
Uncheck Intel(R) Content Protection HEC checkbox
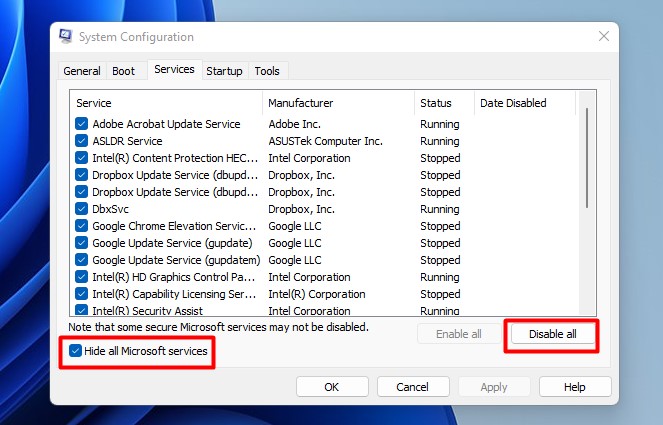click(81, 158)
